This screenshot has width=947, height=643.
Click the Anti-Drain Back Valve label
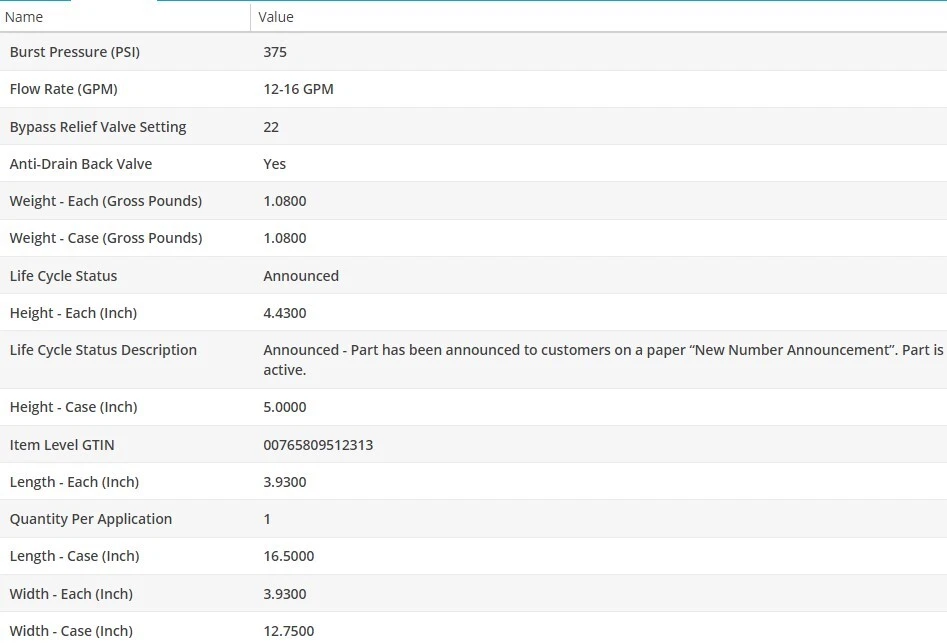click(x=81, y=164)
